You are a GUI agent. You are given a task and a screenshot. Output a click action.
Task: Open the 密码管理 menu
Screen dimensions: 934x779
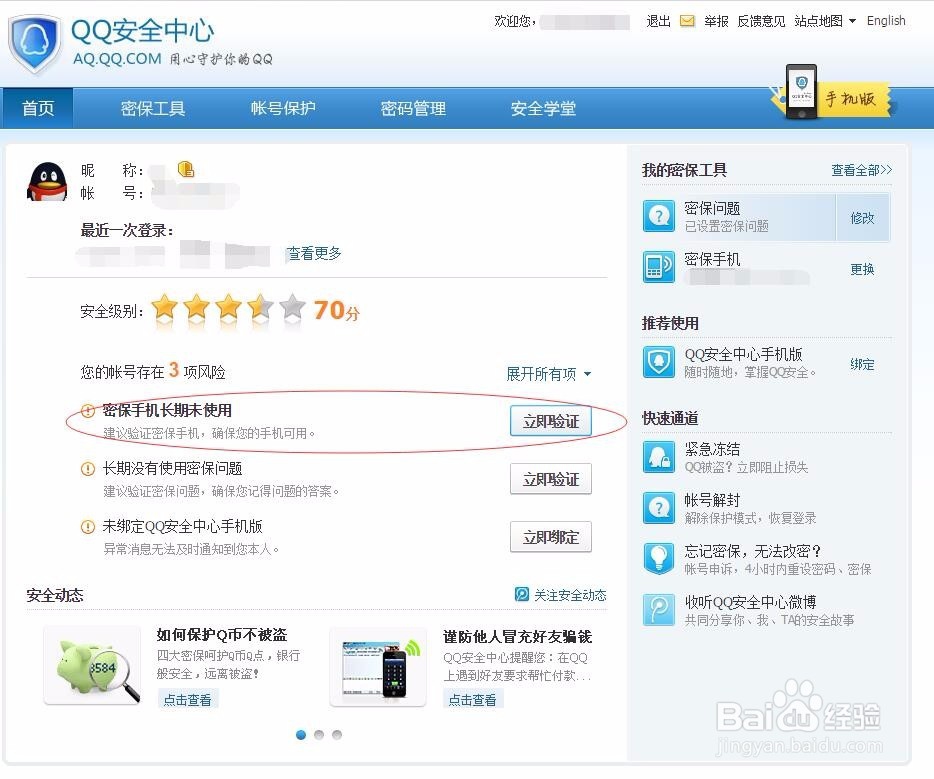(413, 108)
